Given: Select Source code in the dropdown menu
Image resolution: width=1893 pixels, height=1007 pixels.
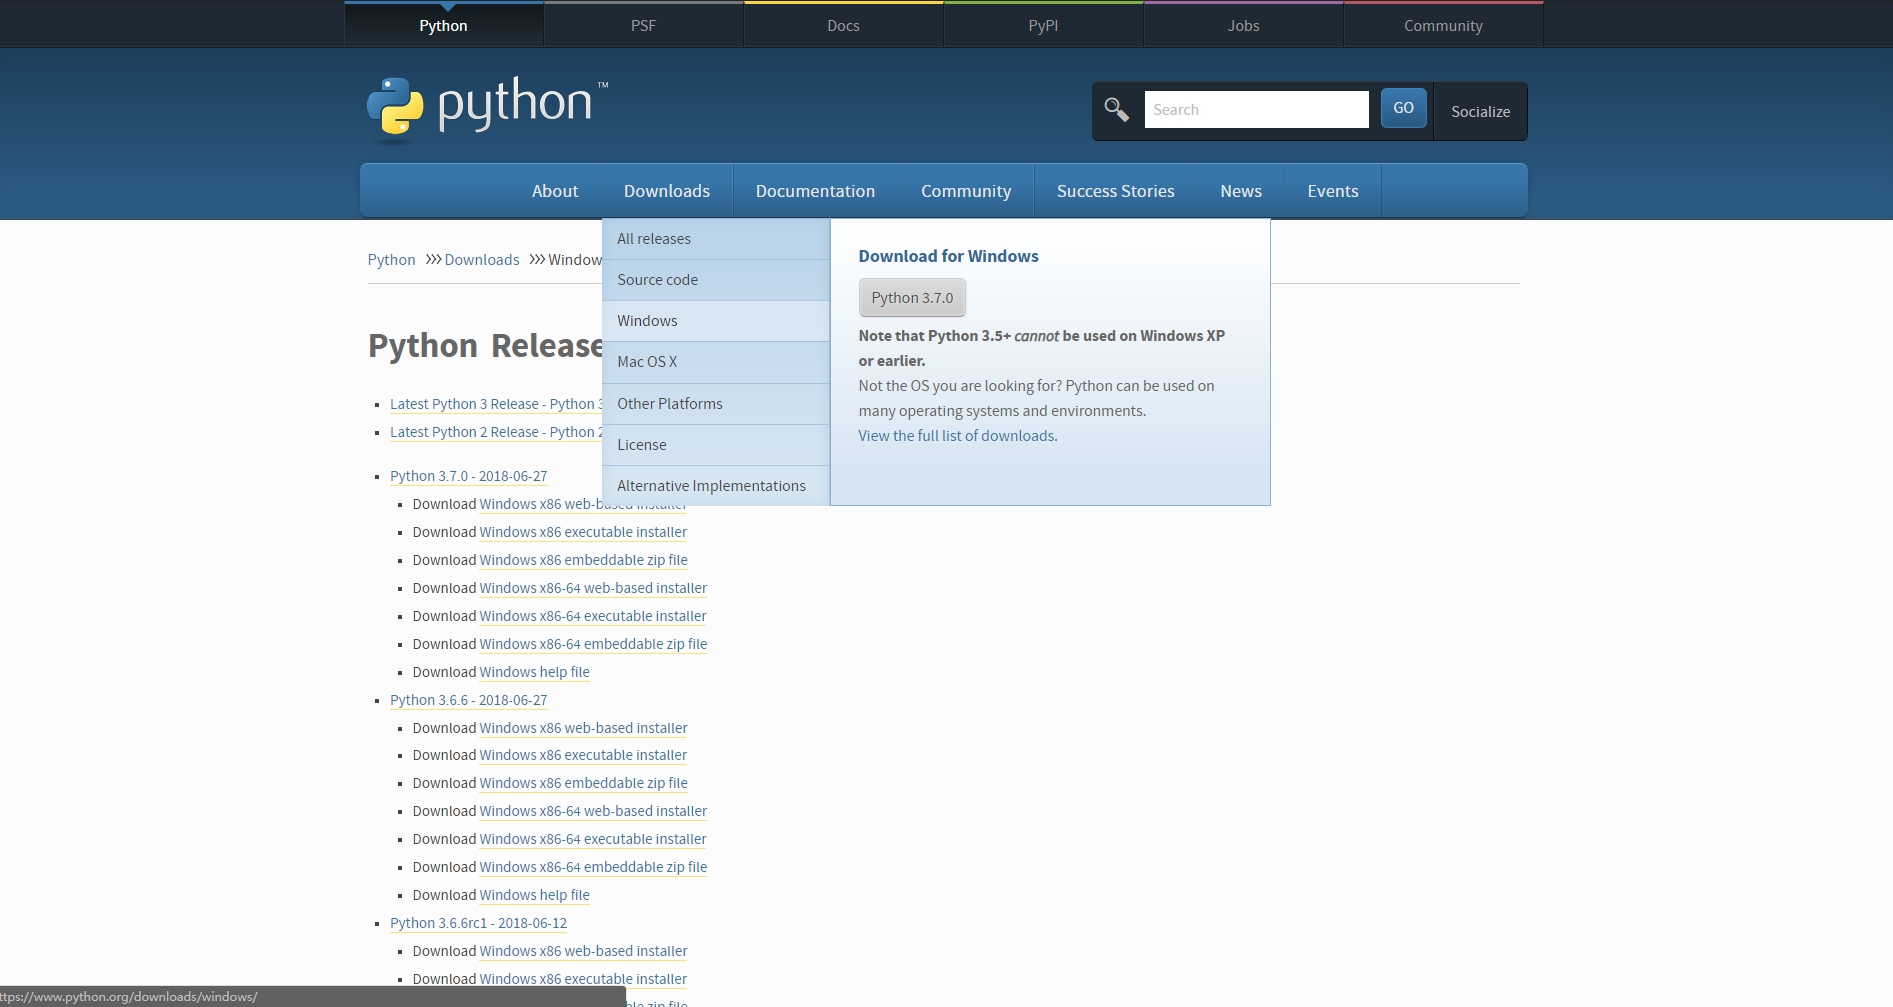Looking at the screenshot, I should pos(657,280).
